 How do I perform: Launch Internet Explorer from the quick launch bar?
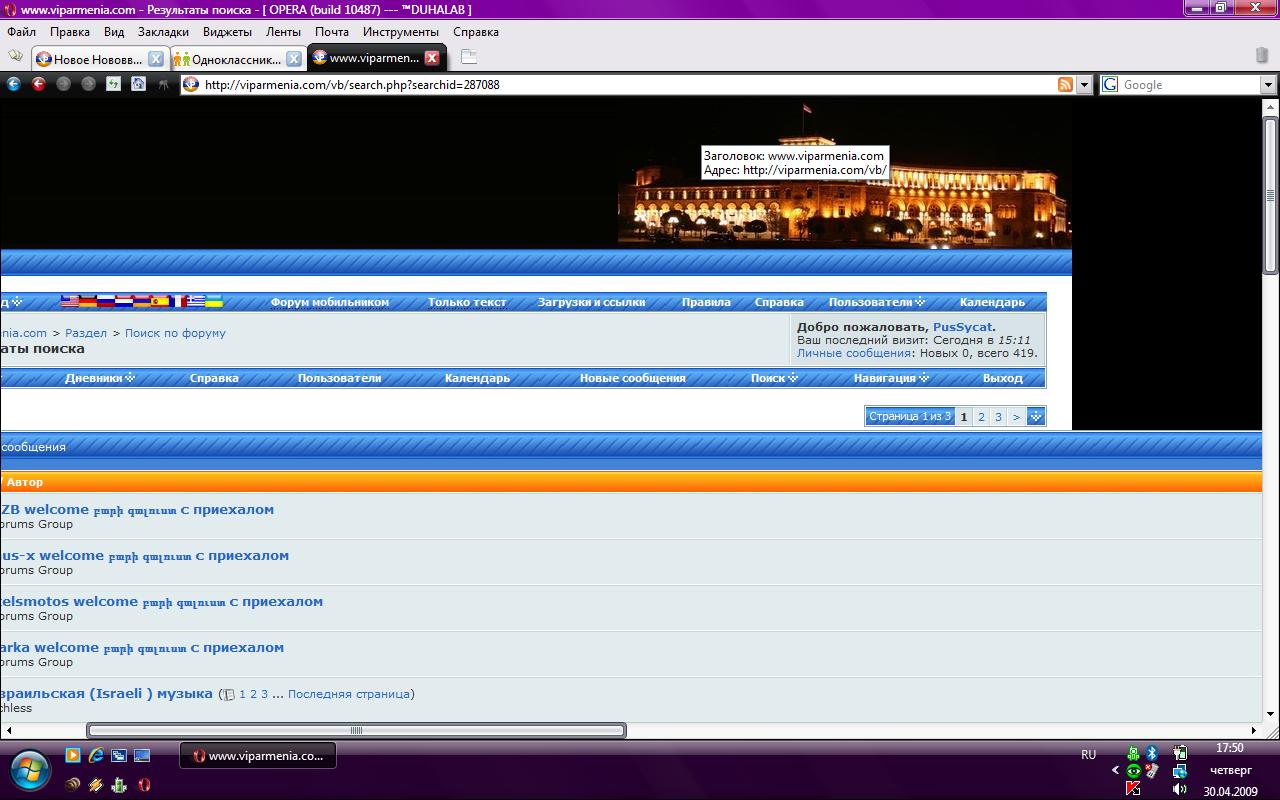pyautogui.click(x=97, y=756)
